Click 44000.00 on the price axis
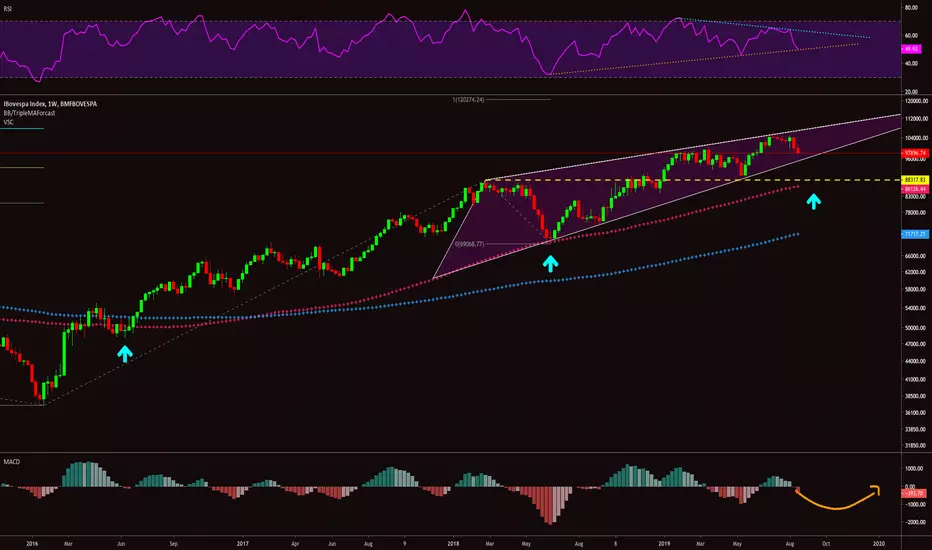 click(x=916, y=362)
